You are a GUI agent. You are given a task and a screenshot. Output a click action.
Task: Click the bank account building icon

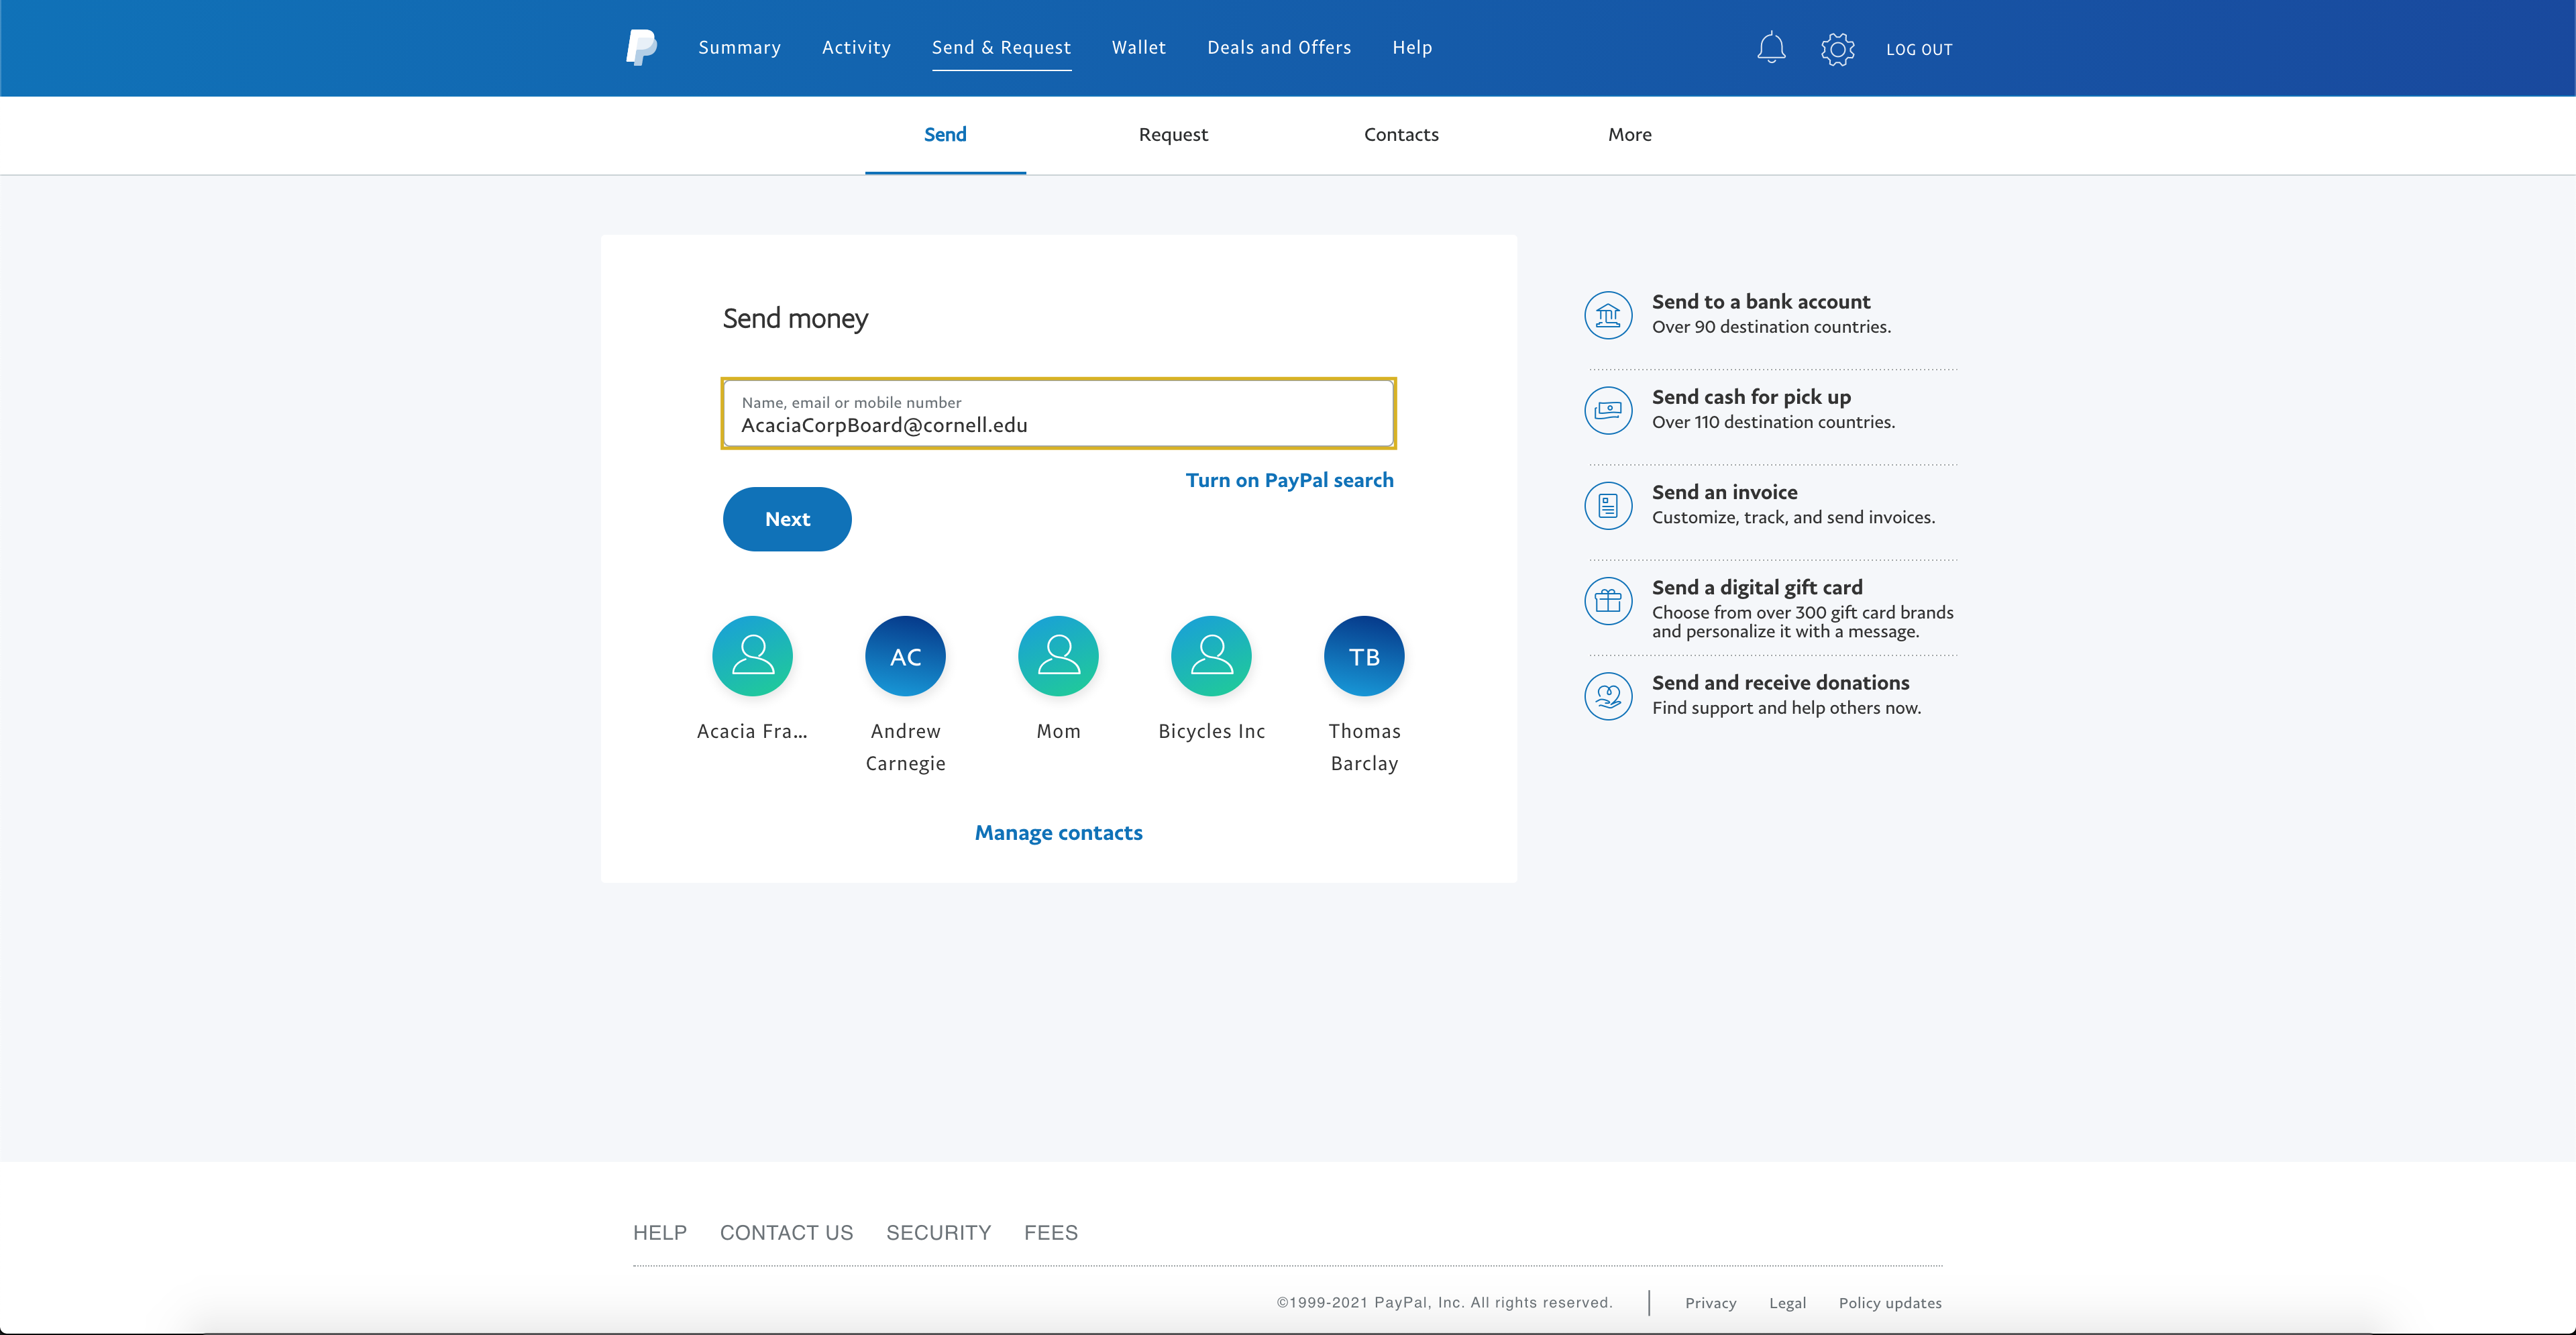(x=1608, y=315)
